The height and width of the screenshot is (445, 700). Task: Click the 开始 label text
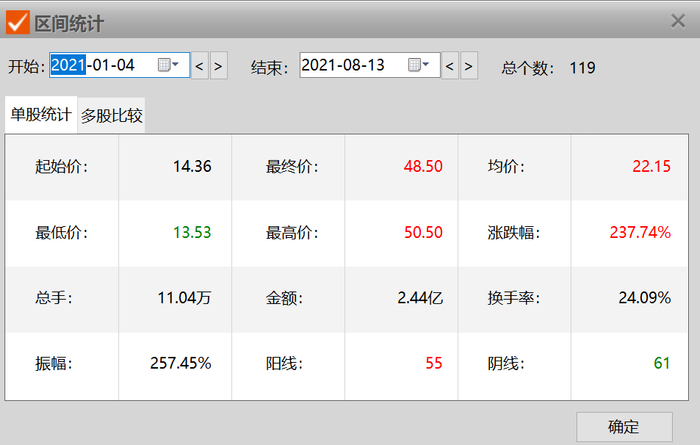[26, 67]
